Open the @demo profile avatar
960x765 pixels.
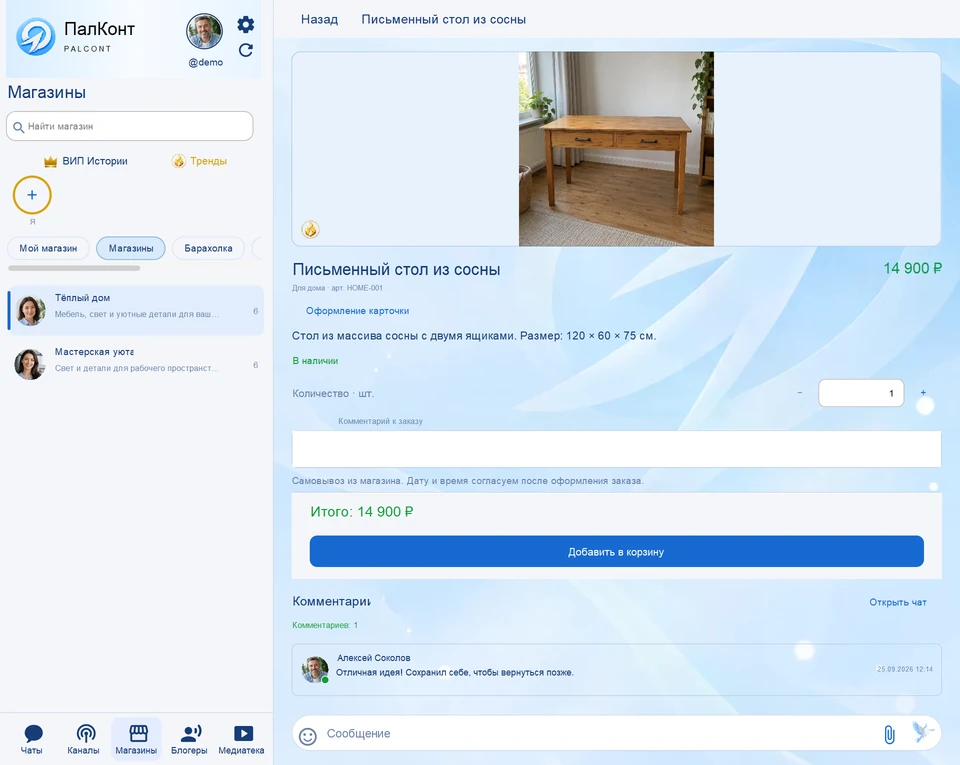click(204, 32)
